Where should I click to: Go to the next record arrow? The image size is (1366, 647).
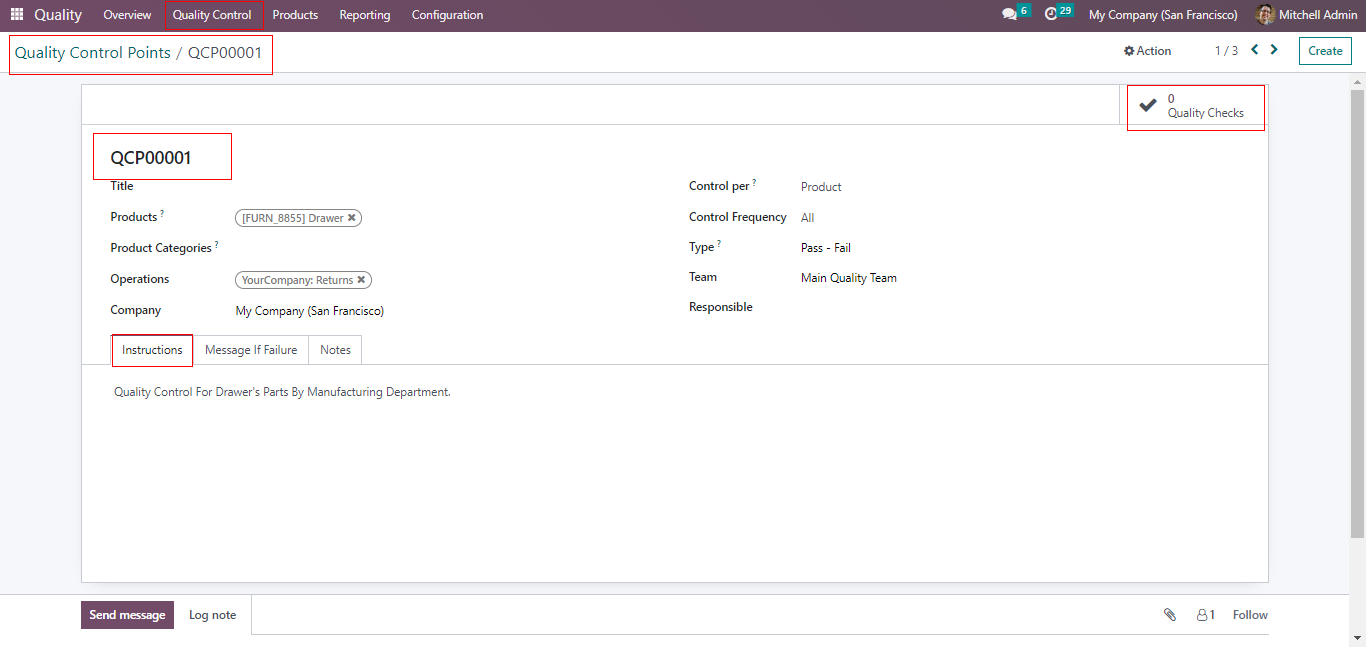click(1274, 50)
